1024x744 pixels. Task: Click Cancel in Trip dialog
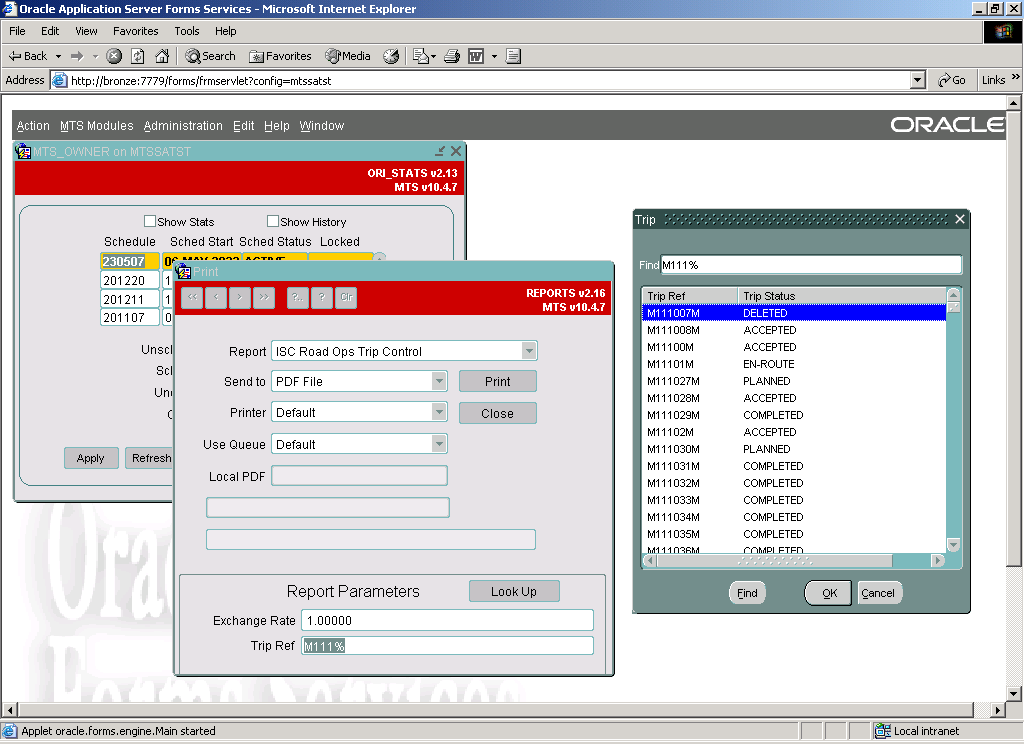pyautogui.click(x=878, y=593)
